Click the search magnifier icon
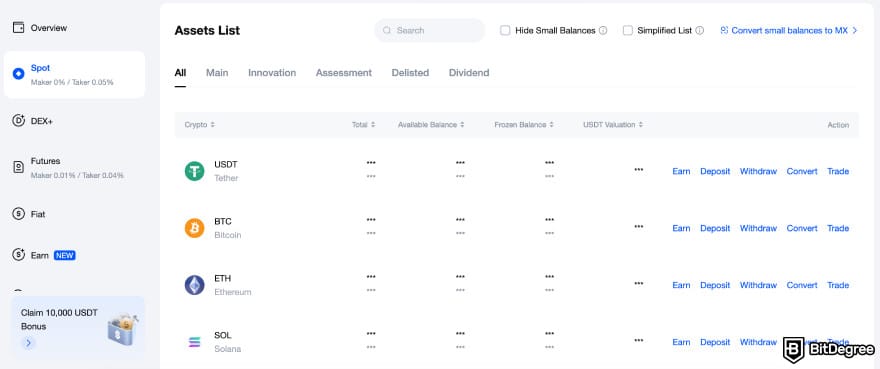 coord(387,30)
